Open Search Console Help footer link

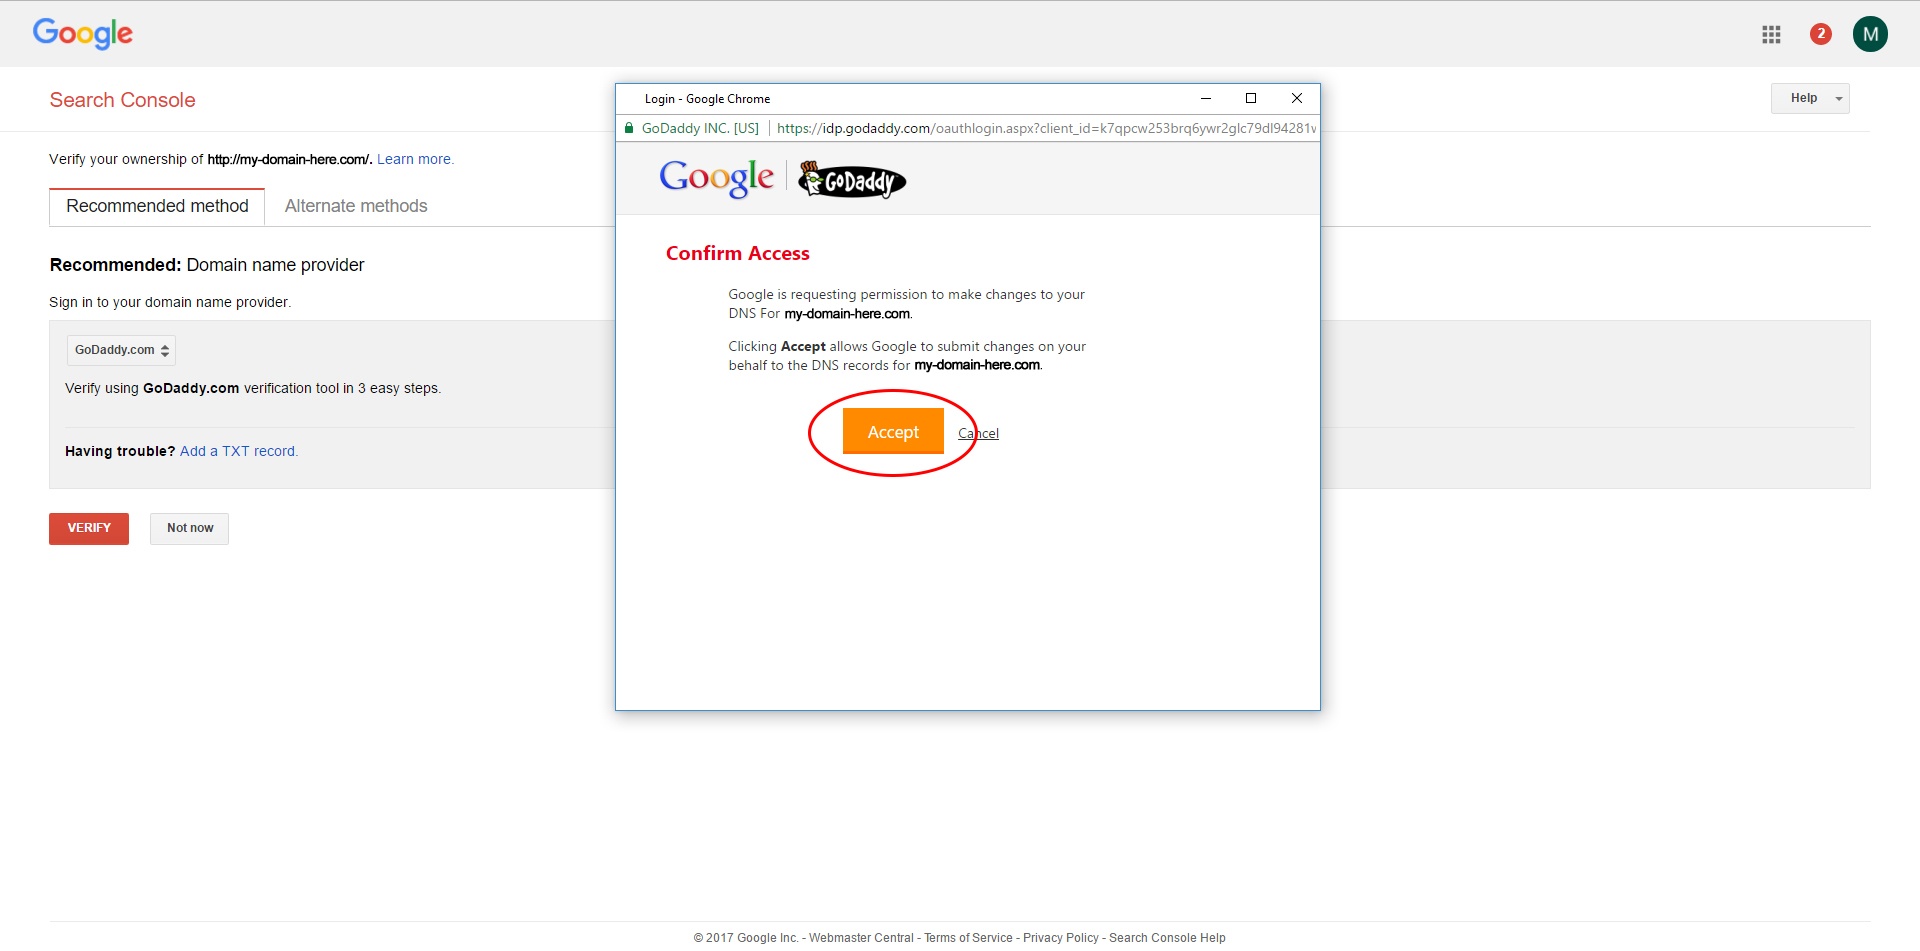click(1167, 938)
